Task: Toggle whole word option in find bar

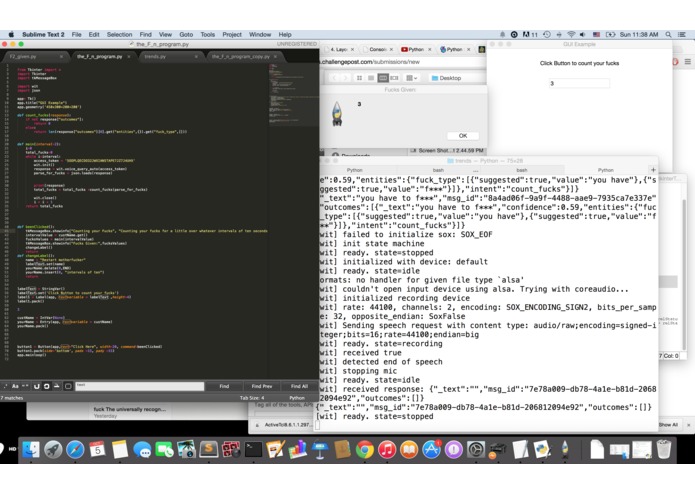Action: [x=25, y=386]
